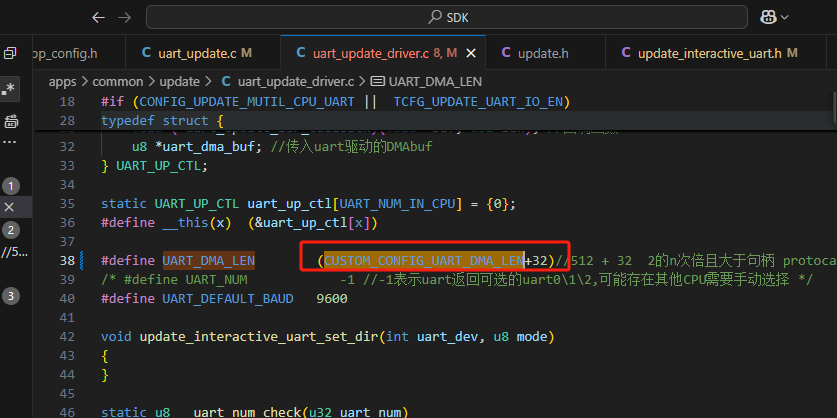Viewport: 837px width, 418px height.
Task: Click the sticky #if CONFIG_UPDATE_MUTIL_CPU_UART line
Action: (x=336, y=101)
